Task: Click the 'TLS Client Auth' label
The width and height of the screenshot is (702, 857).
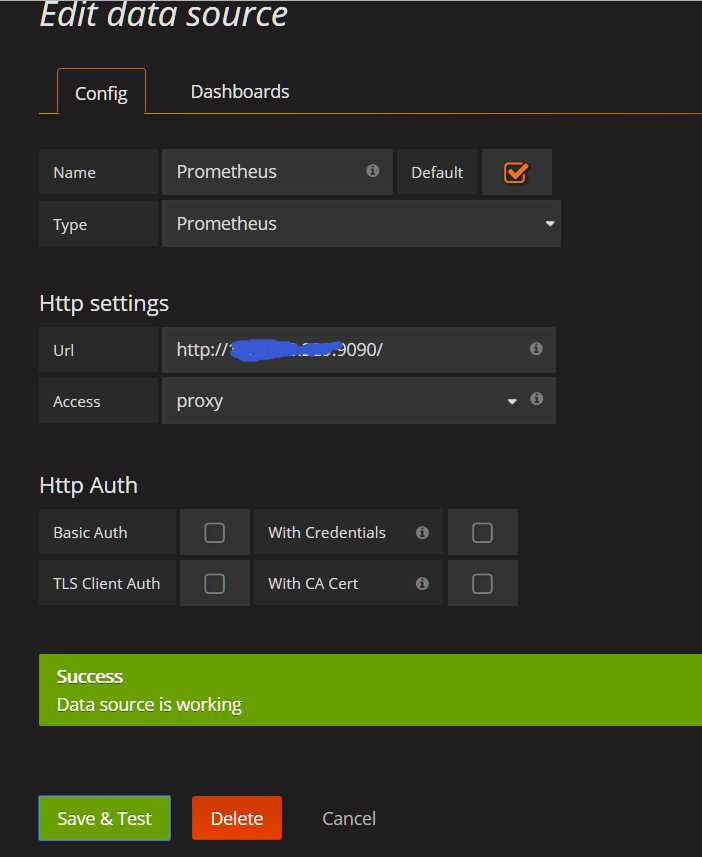Action: pos(107,584)
